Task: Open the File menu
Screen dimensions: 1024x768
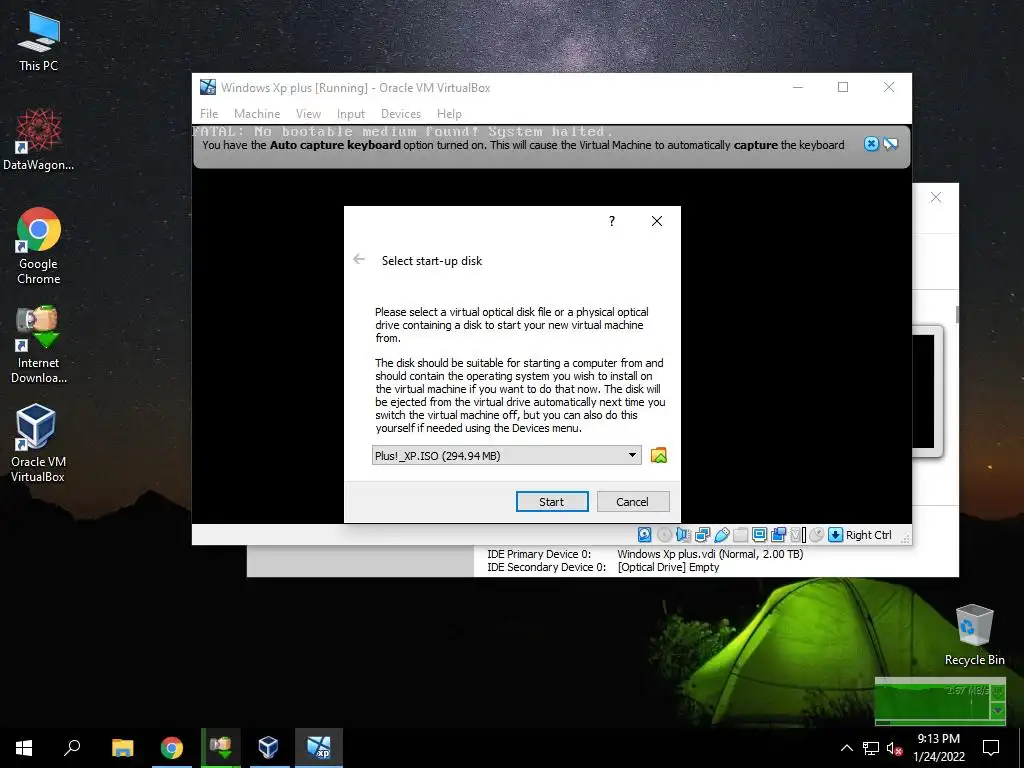Action: (x=209, y=114)
